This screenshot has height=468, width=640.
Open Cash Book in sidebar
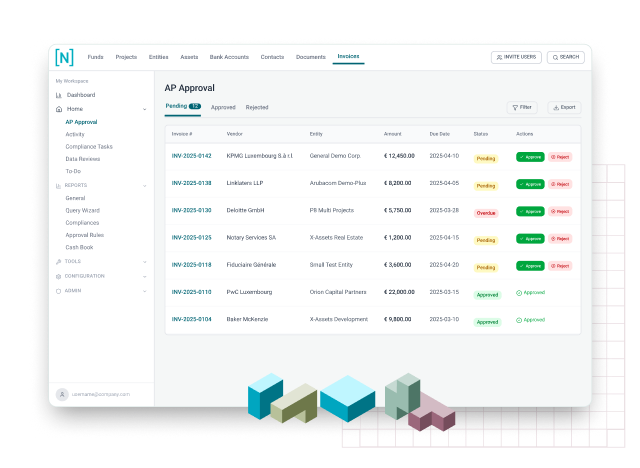(79, 248)
